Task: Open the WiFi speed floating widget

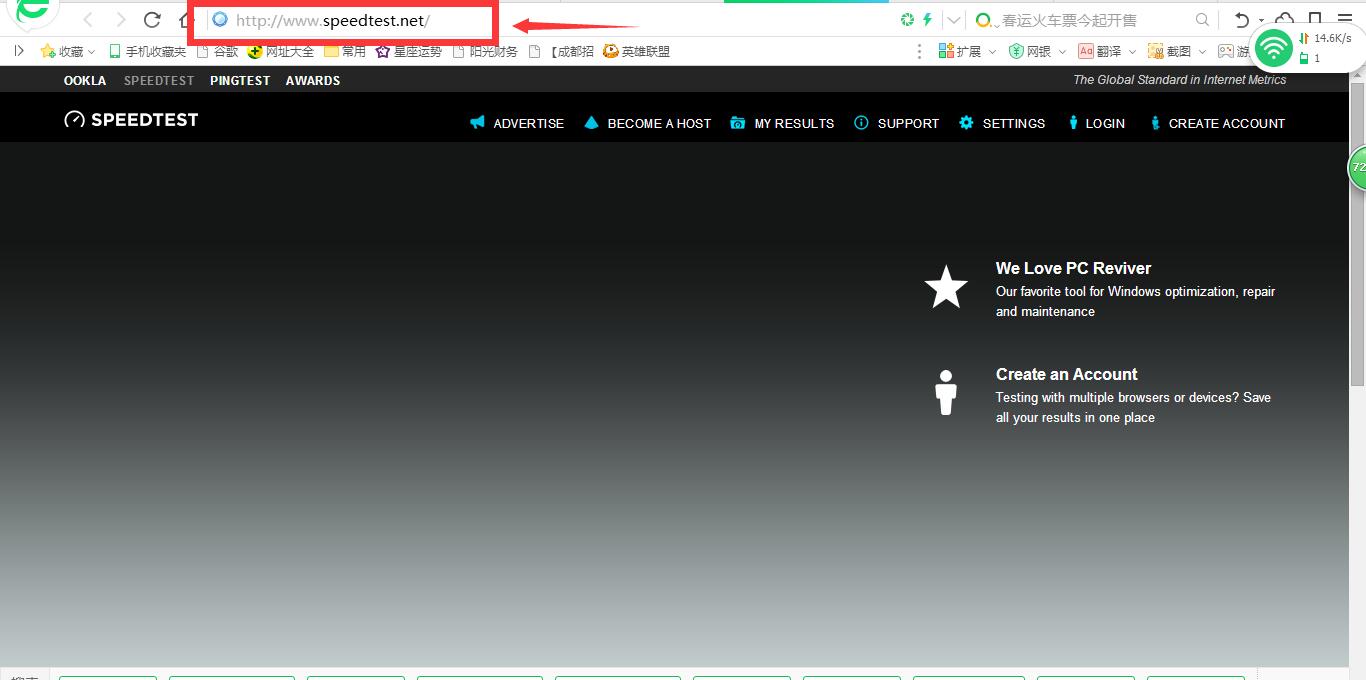Action: 1273,47
